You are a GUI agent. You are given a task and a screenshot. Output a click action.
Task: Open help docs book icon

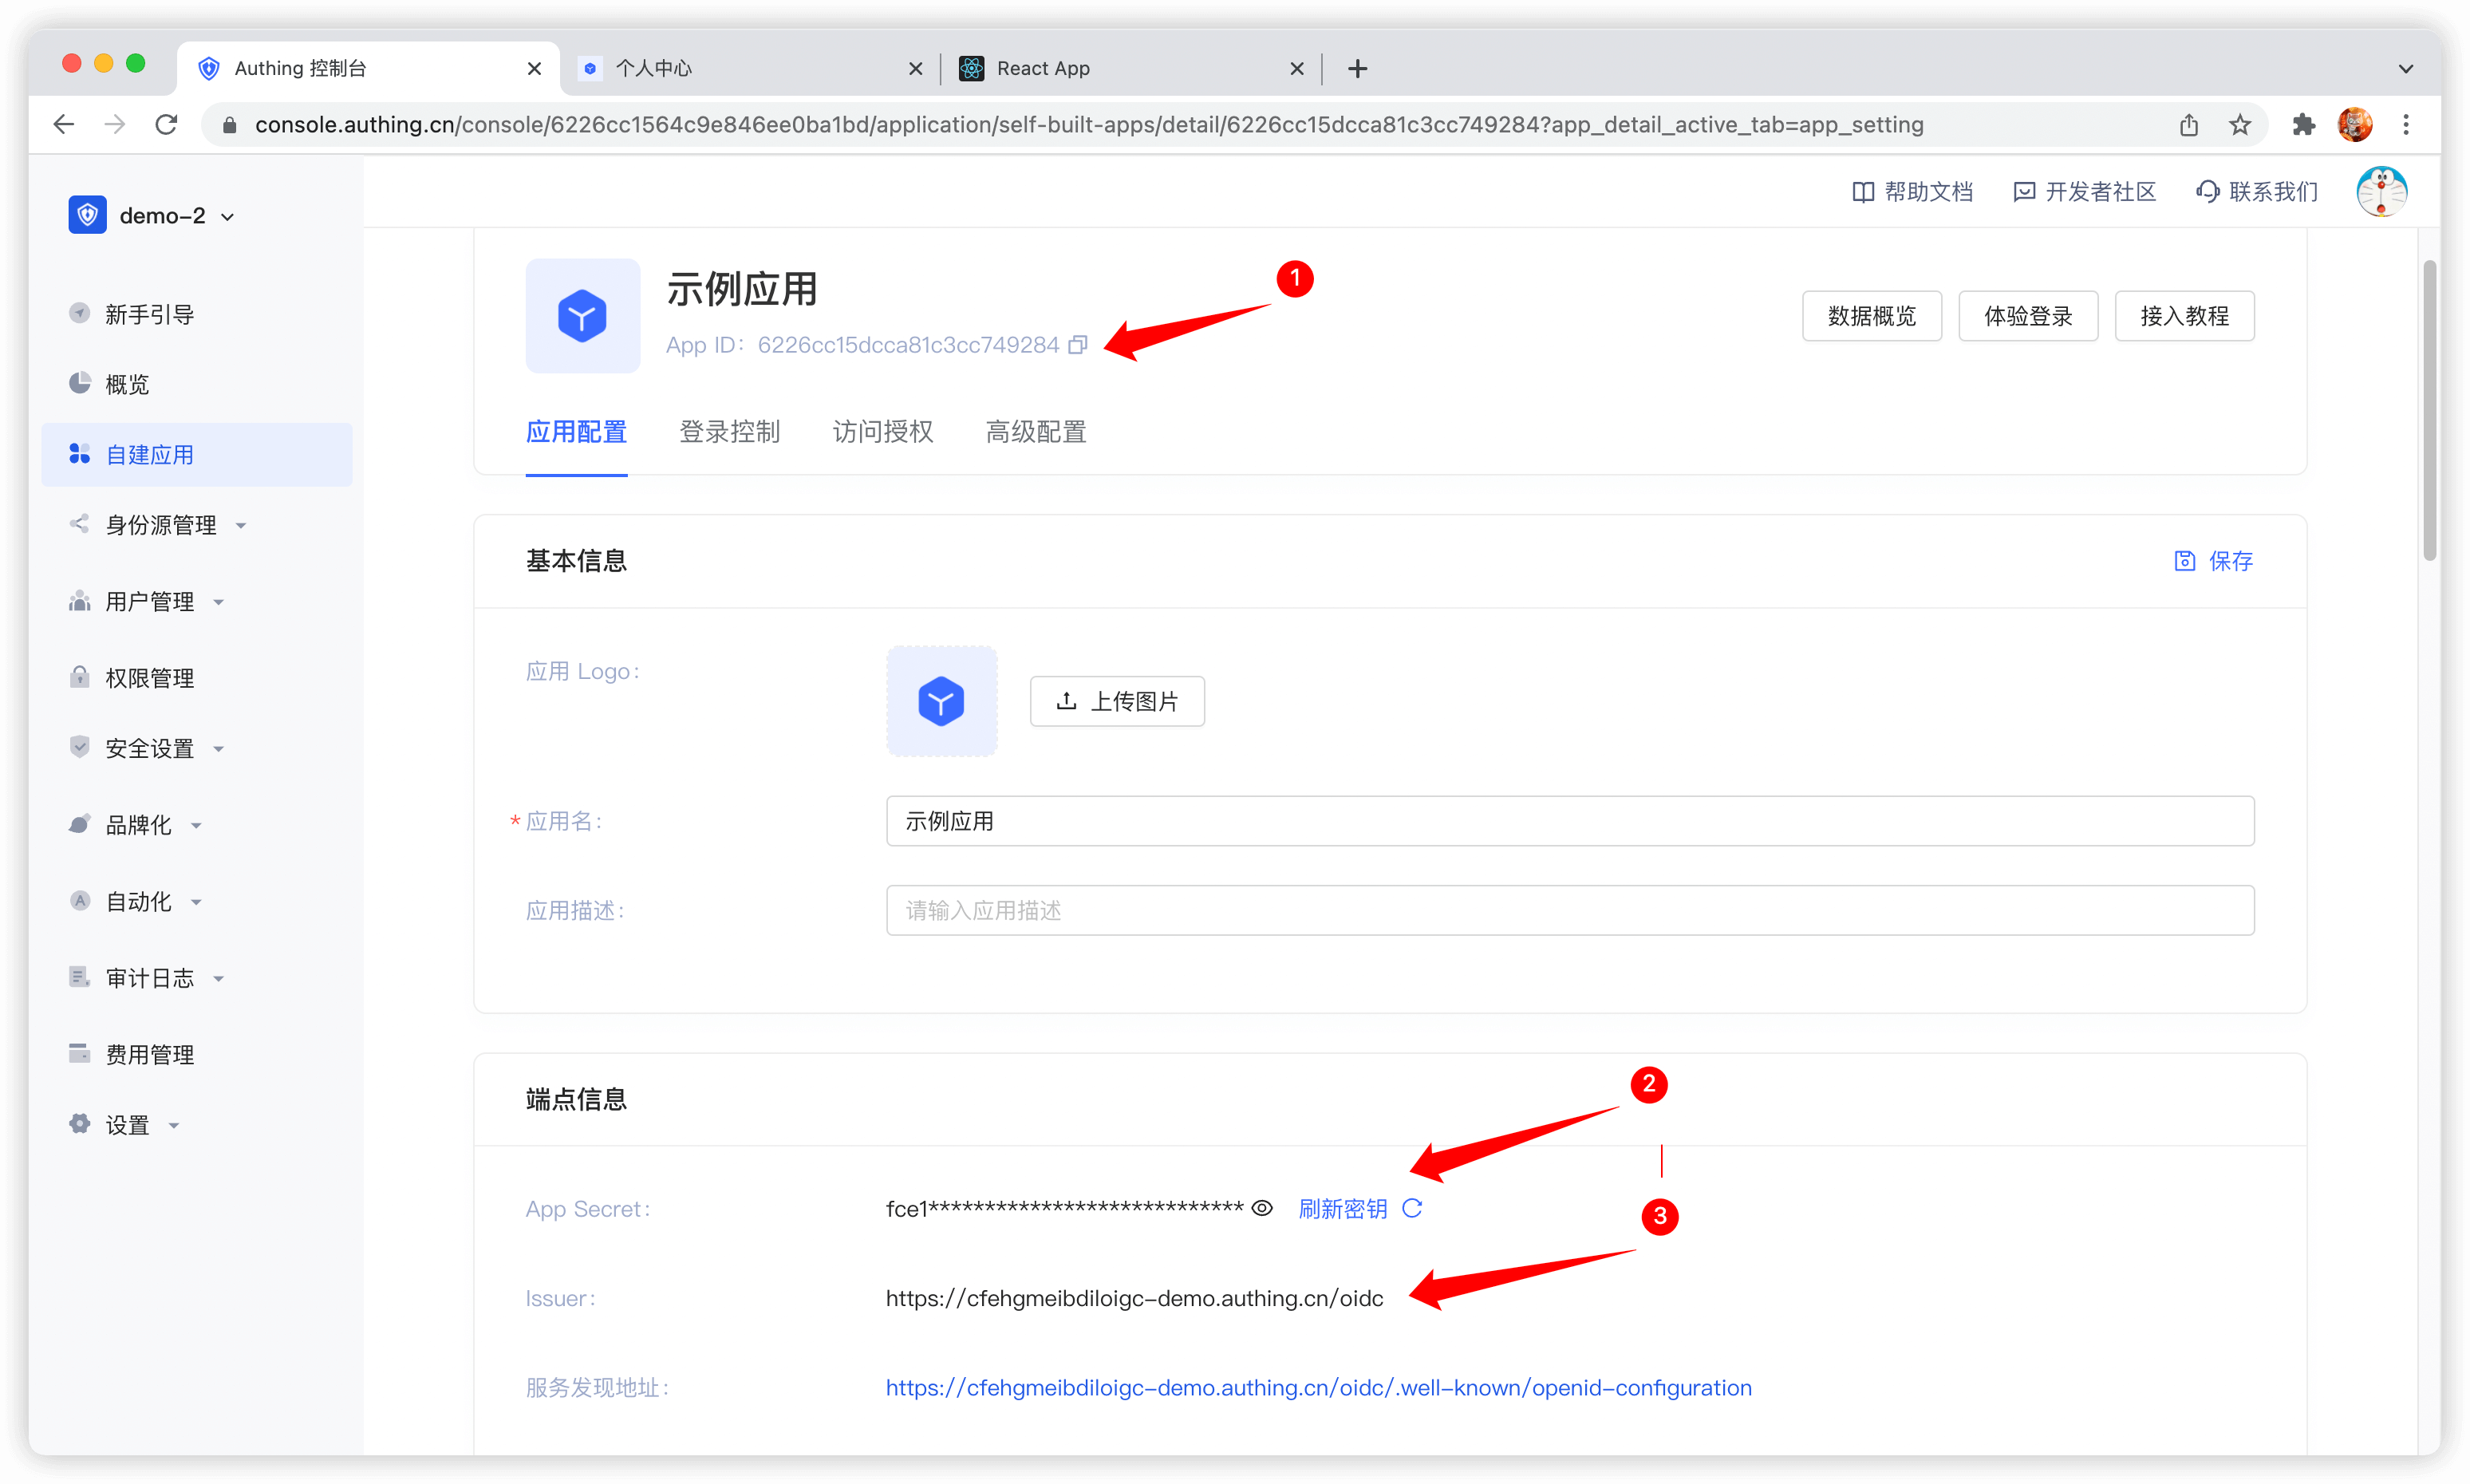tap(1862, 192)
